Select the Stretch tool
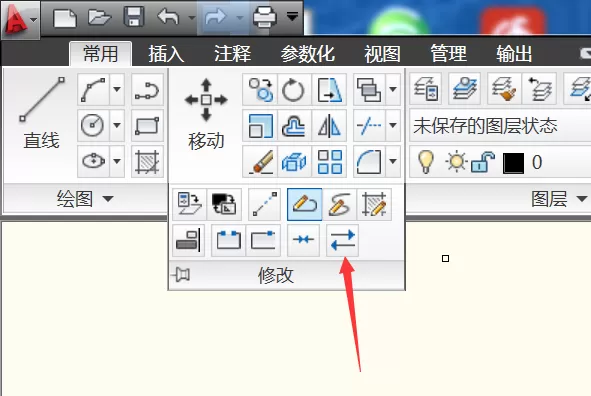The height and width of the screenshot is (396, 591). click(x=329, y=90)
